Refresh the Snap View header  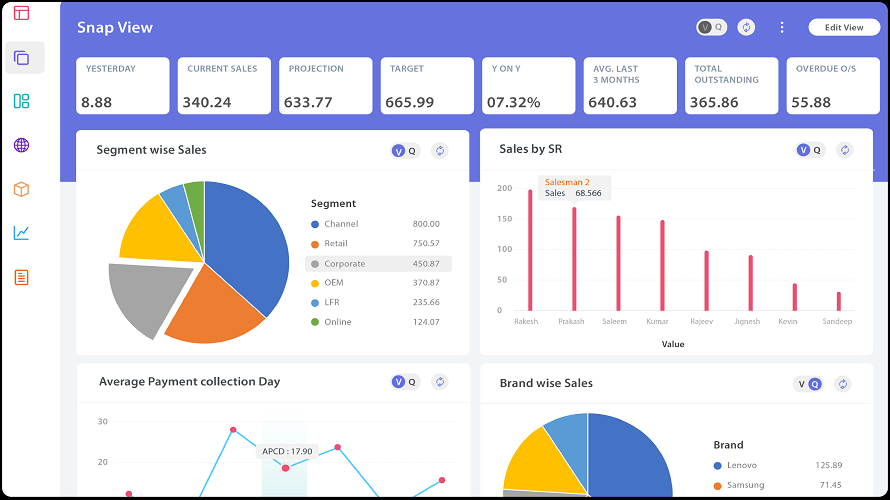[x=746, y=27]
